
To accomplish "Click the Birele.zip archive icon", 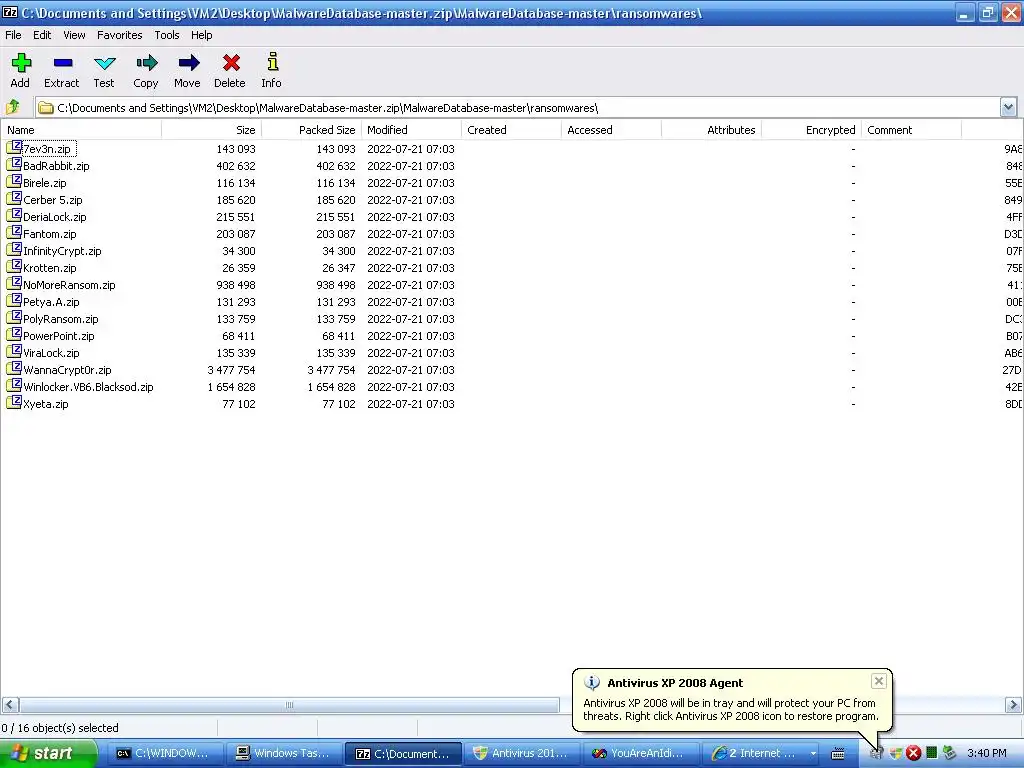I will pos(14,182).
